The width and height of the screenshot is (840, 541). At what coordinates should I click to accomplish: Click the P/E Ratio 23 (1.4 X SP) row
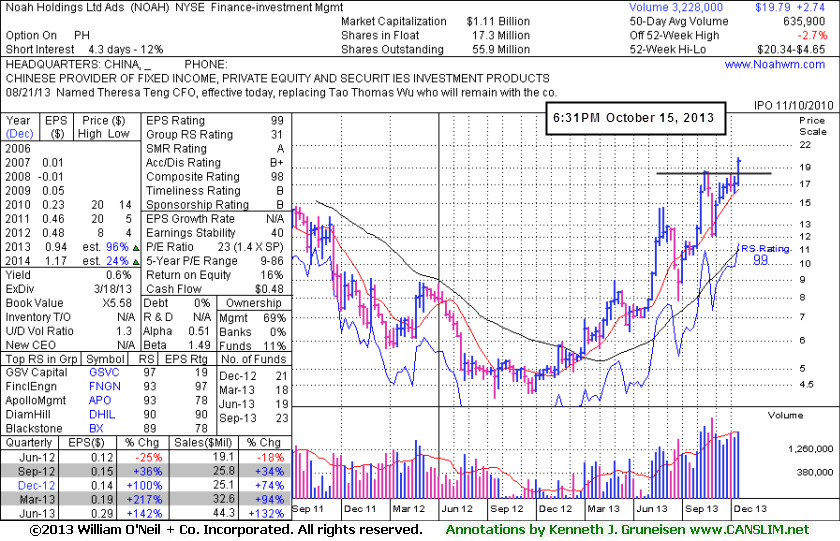tap(215, 247)
